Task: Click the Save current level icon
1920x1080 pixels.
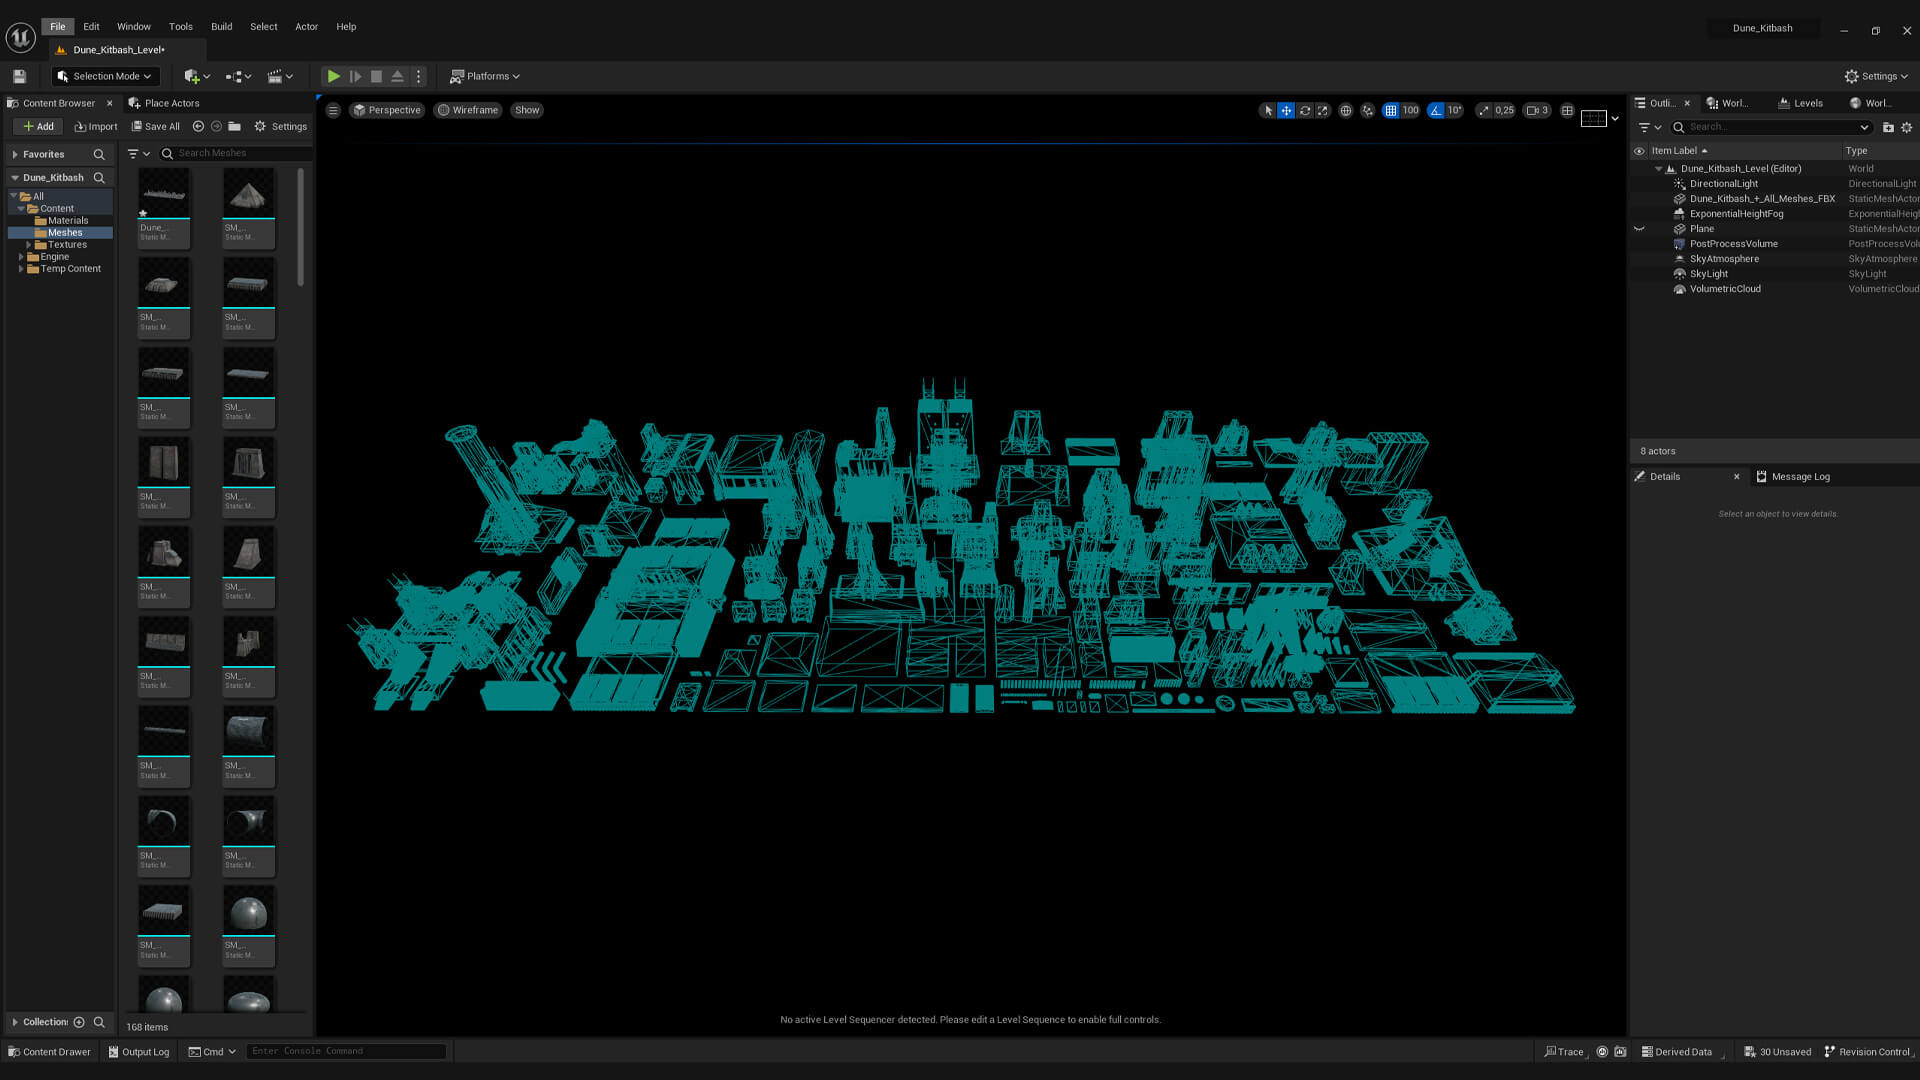Action: coord(19,76)
